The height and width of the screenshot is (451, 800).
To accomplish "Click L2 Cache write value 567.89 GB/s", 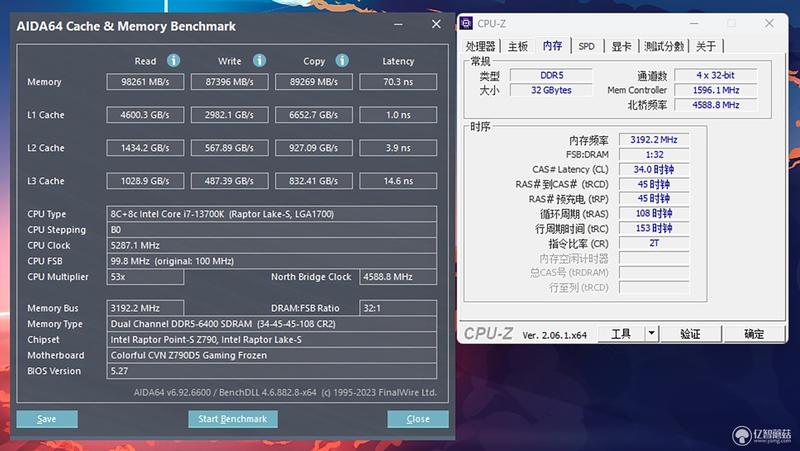I will [230, 148].
